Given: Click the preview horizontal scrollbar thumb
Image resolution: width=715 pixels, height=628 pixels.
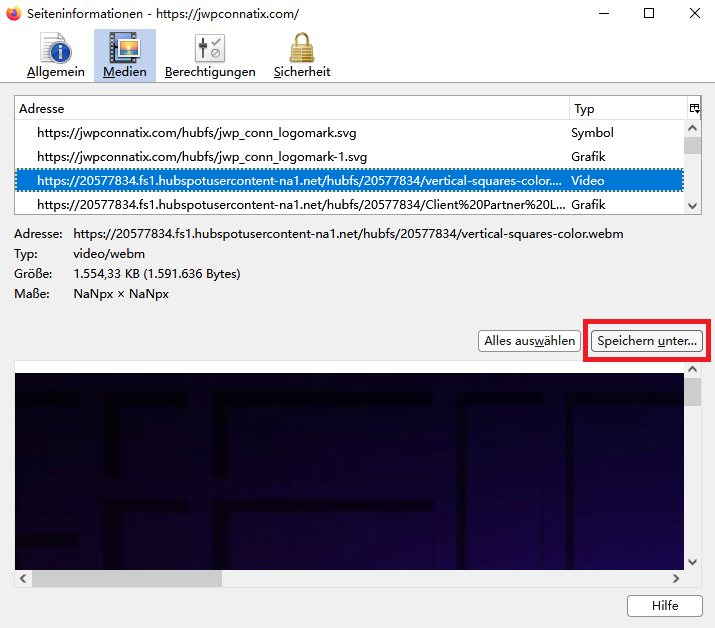Looking at the screenshot, I should click(x=127, y=578).
